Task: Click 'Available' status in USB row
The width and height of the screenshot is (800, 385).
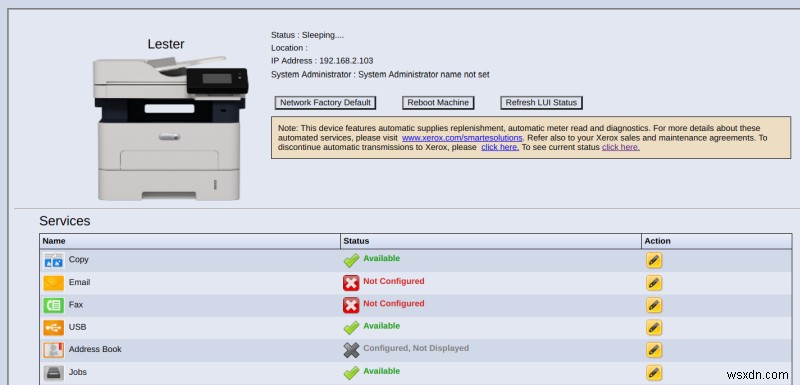Action: click(382, 326)
